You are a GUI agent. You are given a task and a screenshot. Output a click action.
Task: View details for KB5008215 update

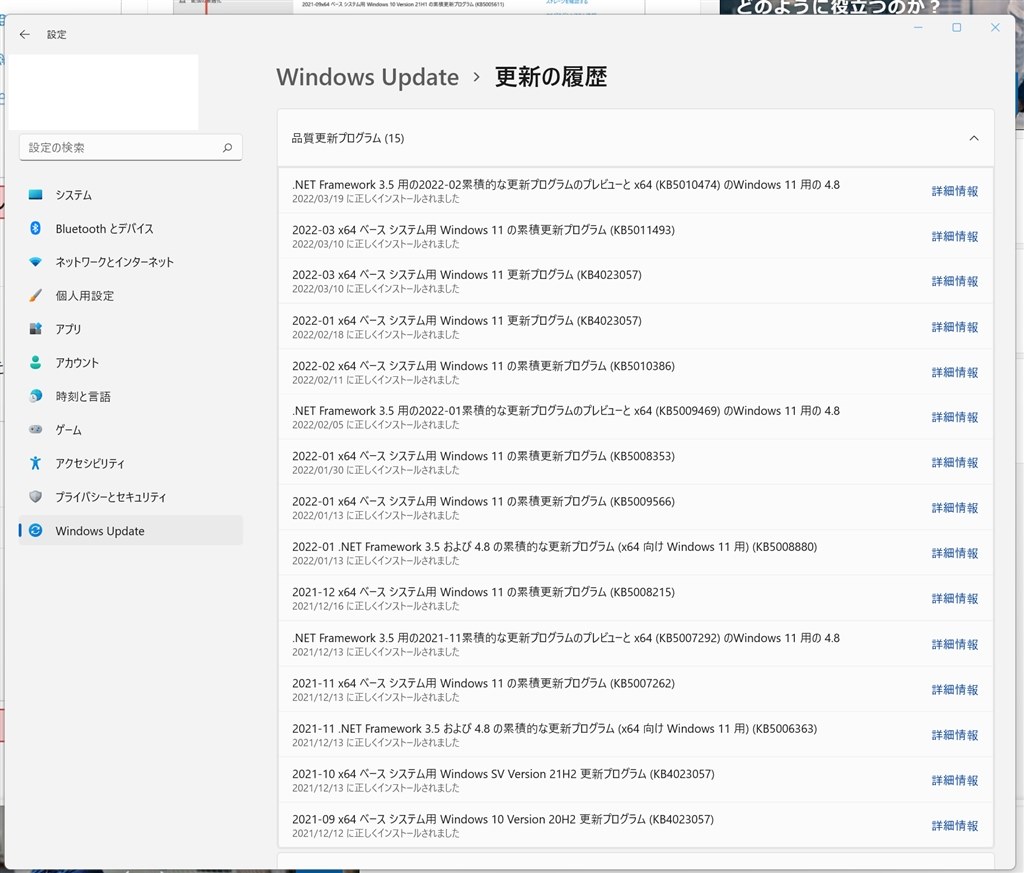pyautogui.click(x=954, y=598)
